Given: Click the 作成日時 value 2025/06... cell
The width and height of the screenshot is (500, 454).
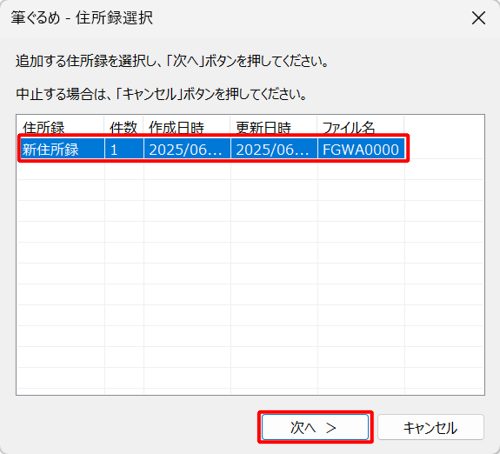Looking at the screenshot, I should 187,149.
